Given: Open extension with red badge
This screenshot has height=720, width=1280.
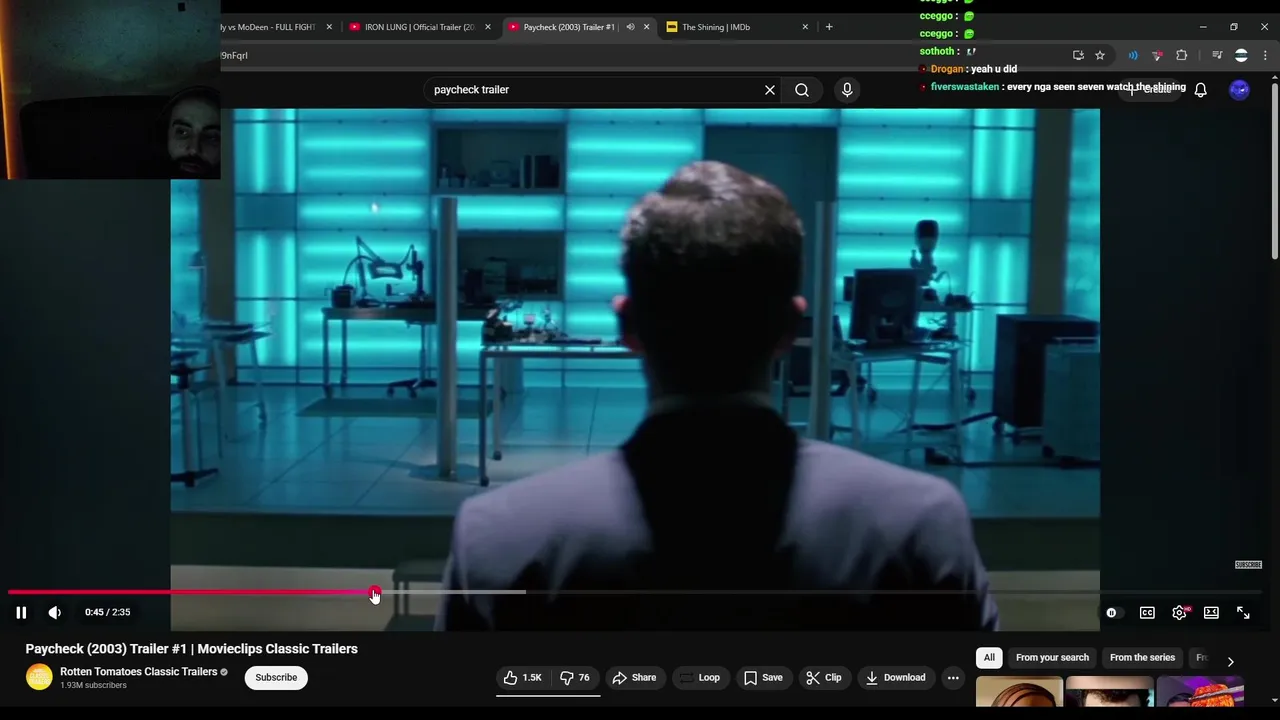Looking at the screenshot, I should [x=1157, y=56].
